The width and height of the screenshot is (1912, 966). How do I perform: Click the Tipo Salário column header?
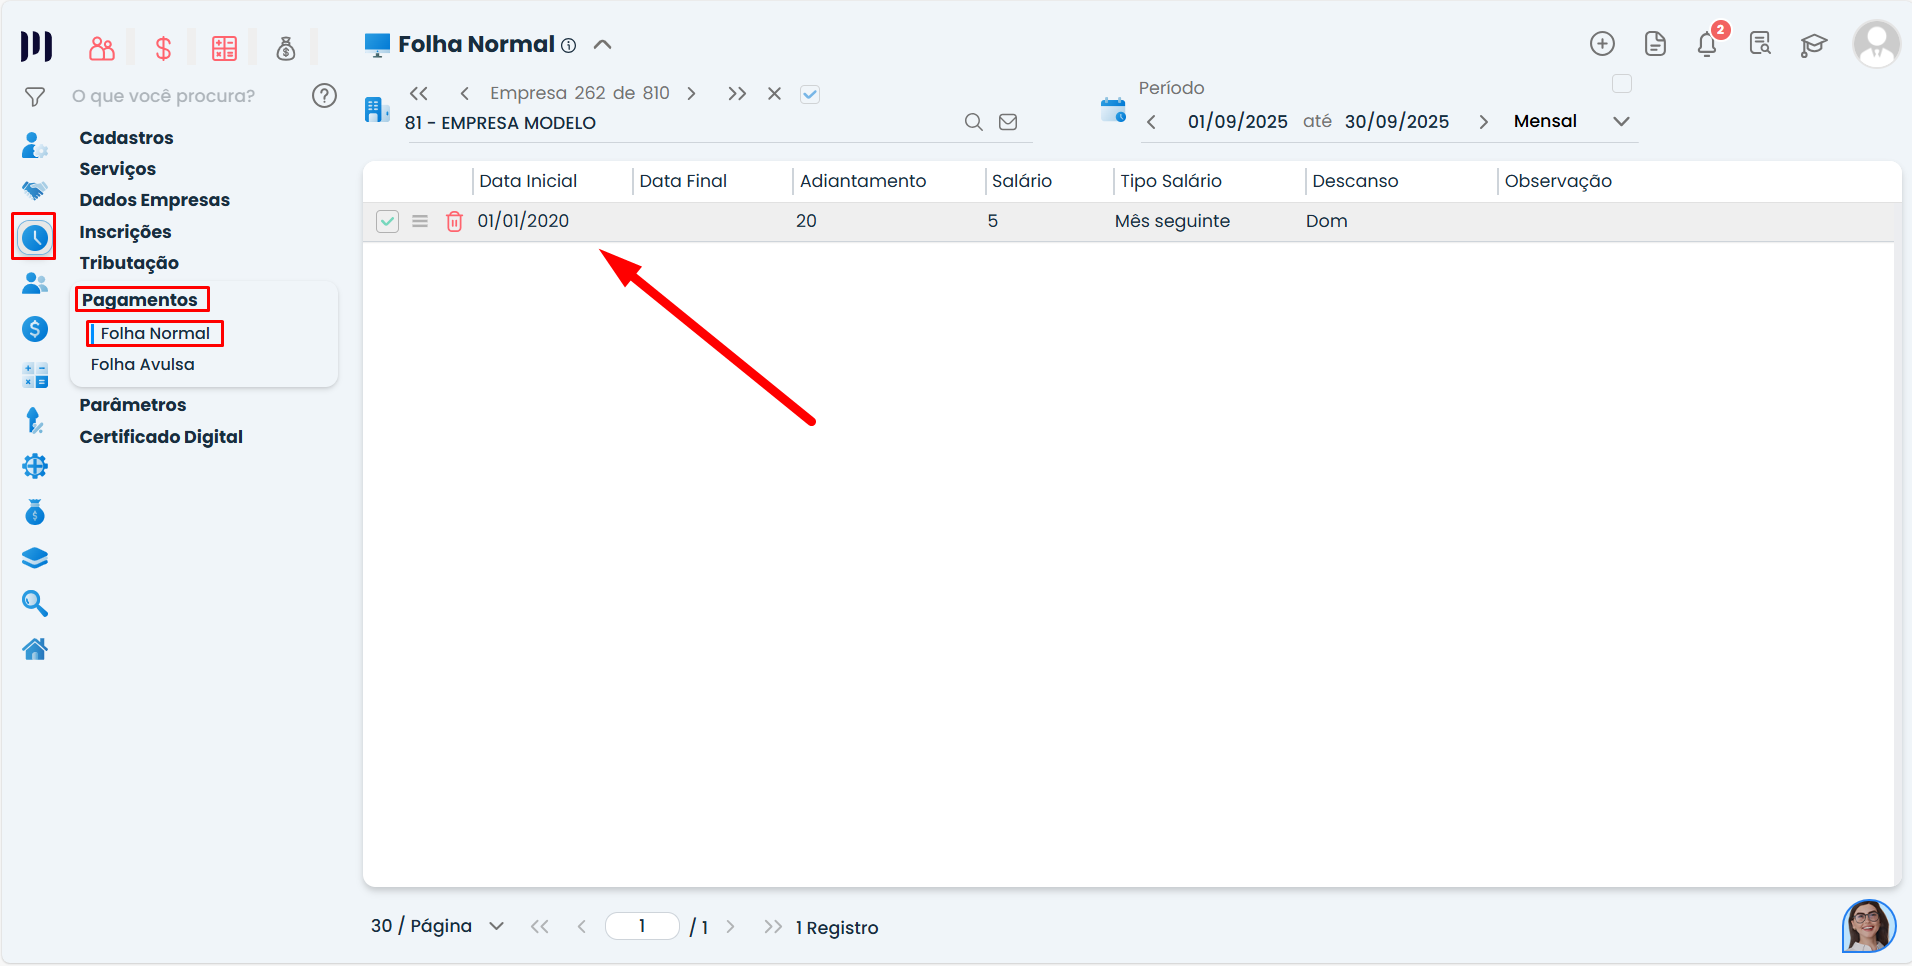coord(1171,181)
